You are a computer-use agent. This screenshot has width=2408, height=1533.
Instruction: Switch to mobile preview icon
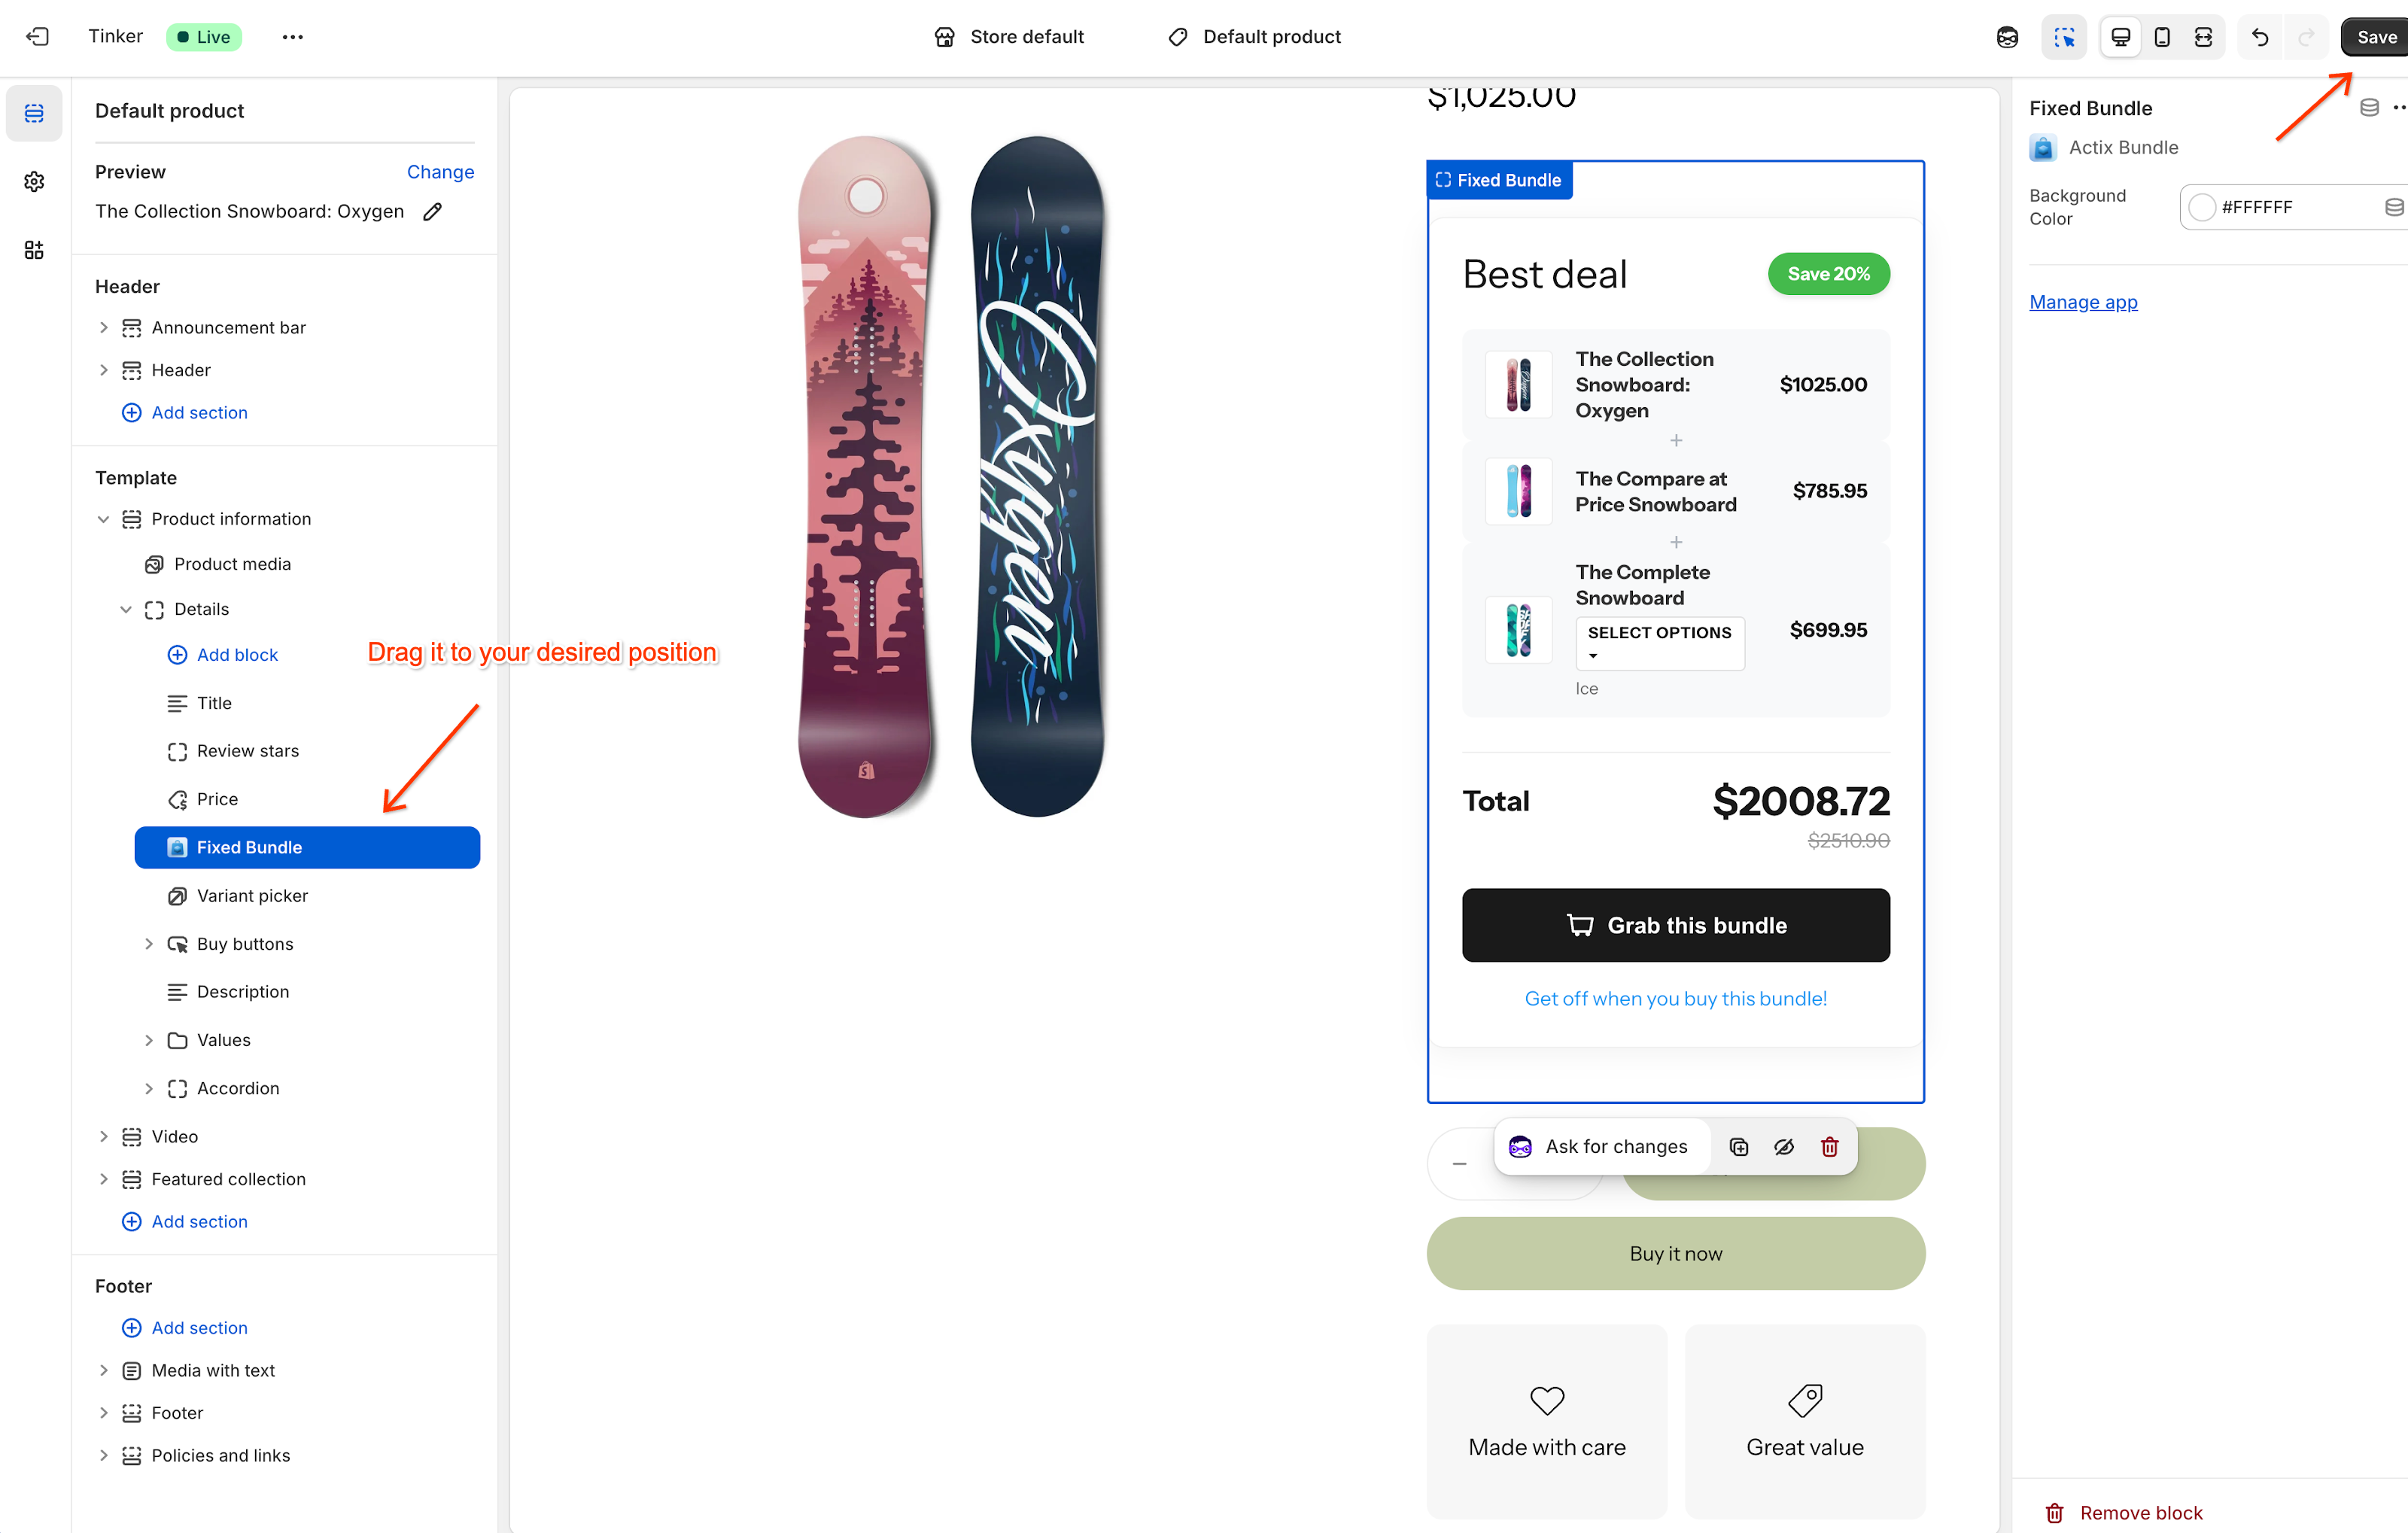pos(2161,37)
